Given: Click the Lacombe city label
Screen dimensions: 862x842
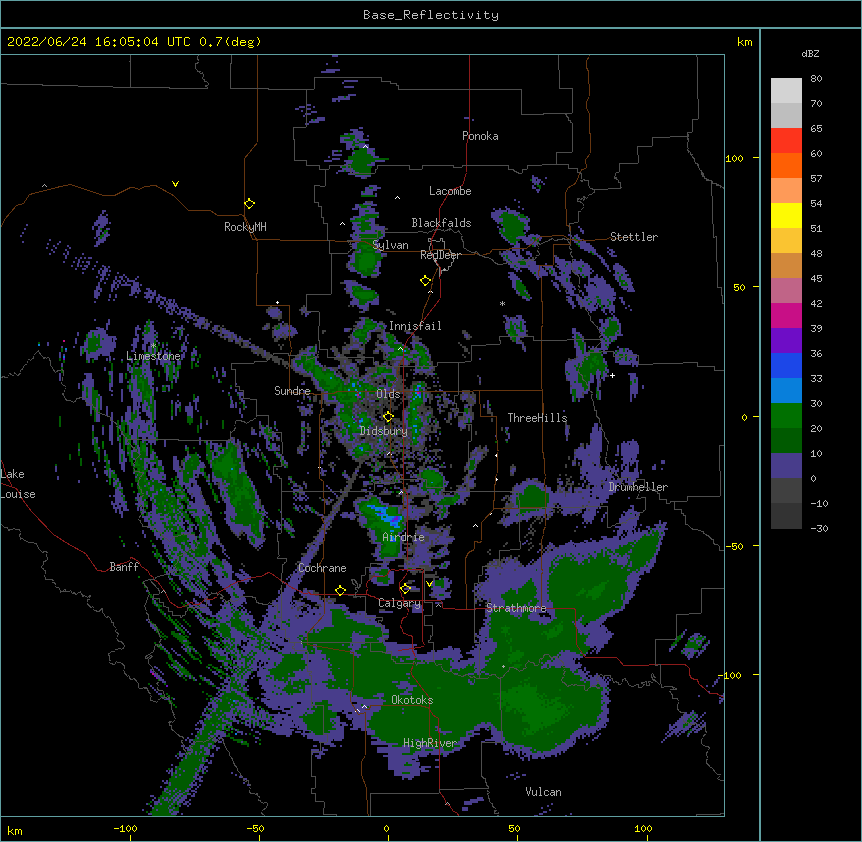Looking at the screenshot, I should pyautogui.click(x=450, y=191).
